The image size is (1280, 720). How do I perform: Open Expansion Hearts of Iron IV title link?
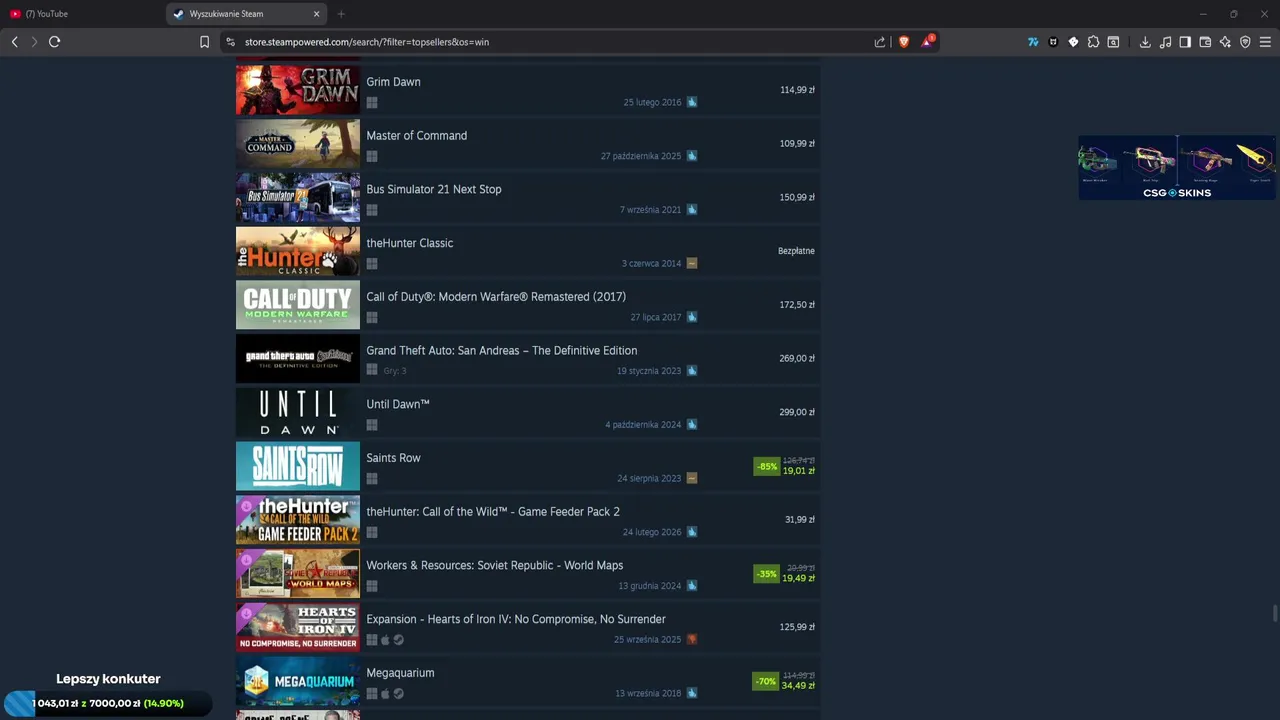coord(515,619)
